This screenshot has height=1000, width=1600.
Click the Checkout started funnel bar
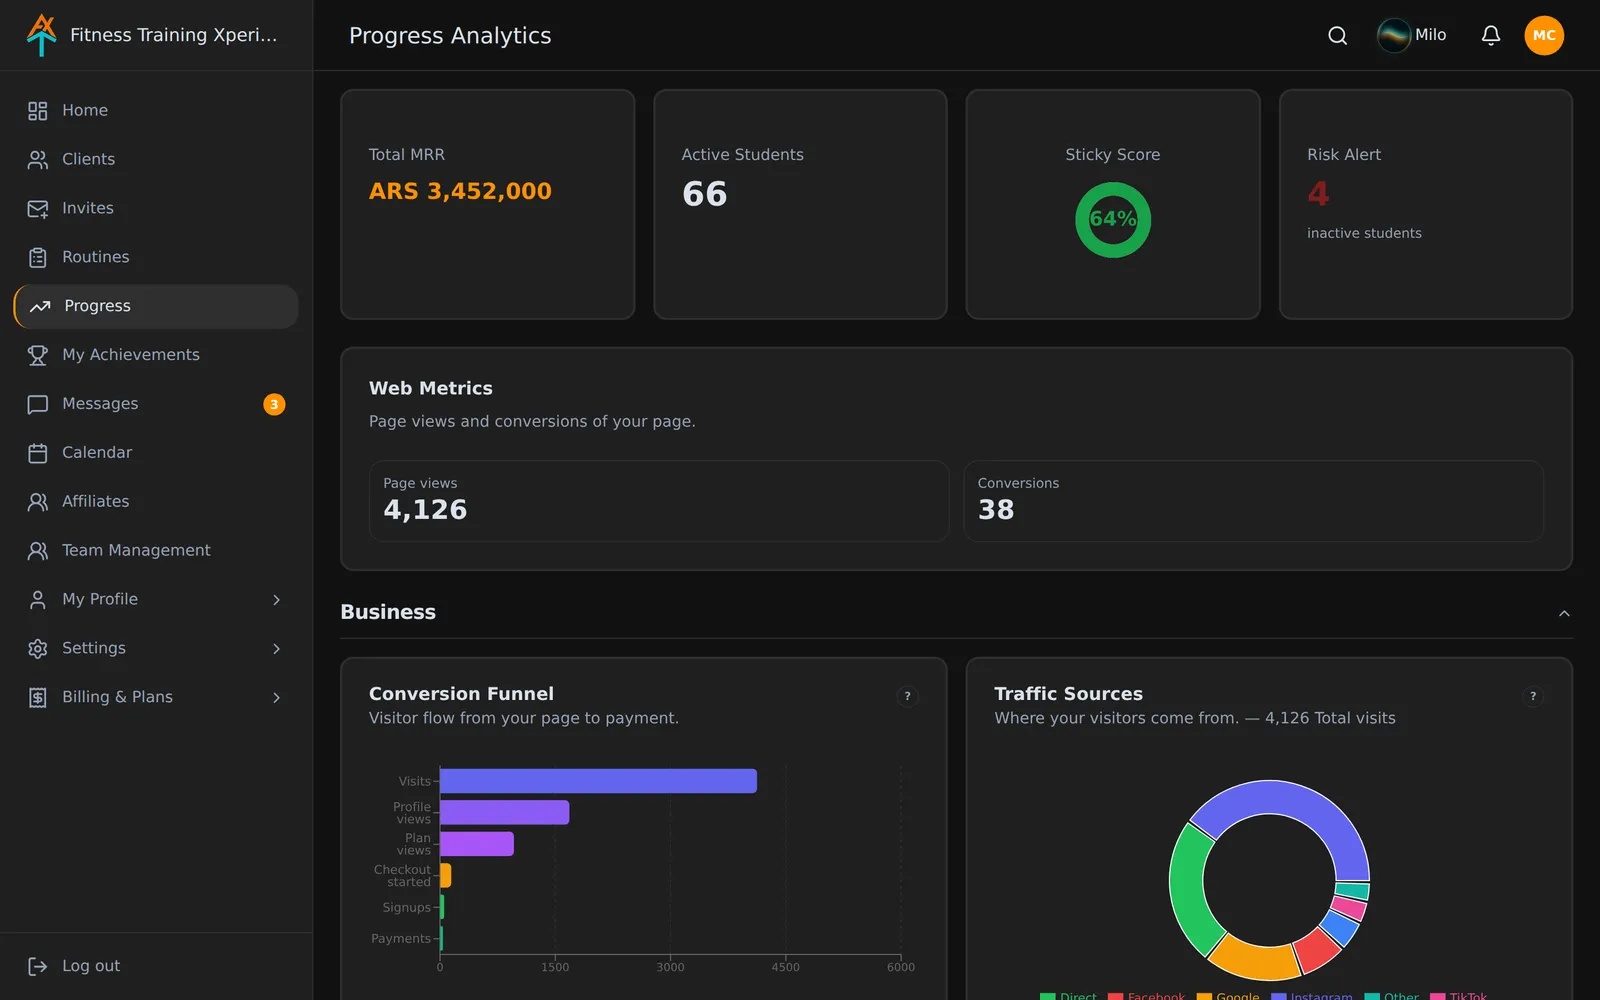click(x=446, y=875)
